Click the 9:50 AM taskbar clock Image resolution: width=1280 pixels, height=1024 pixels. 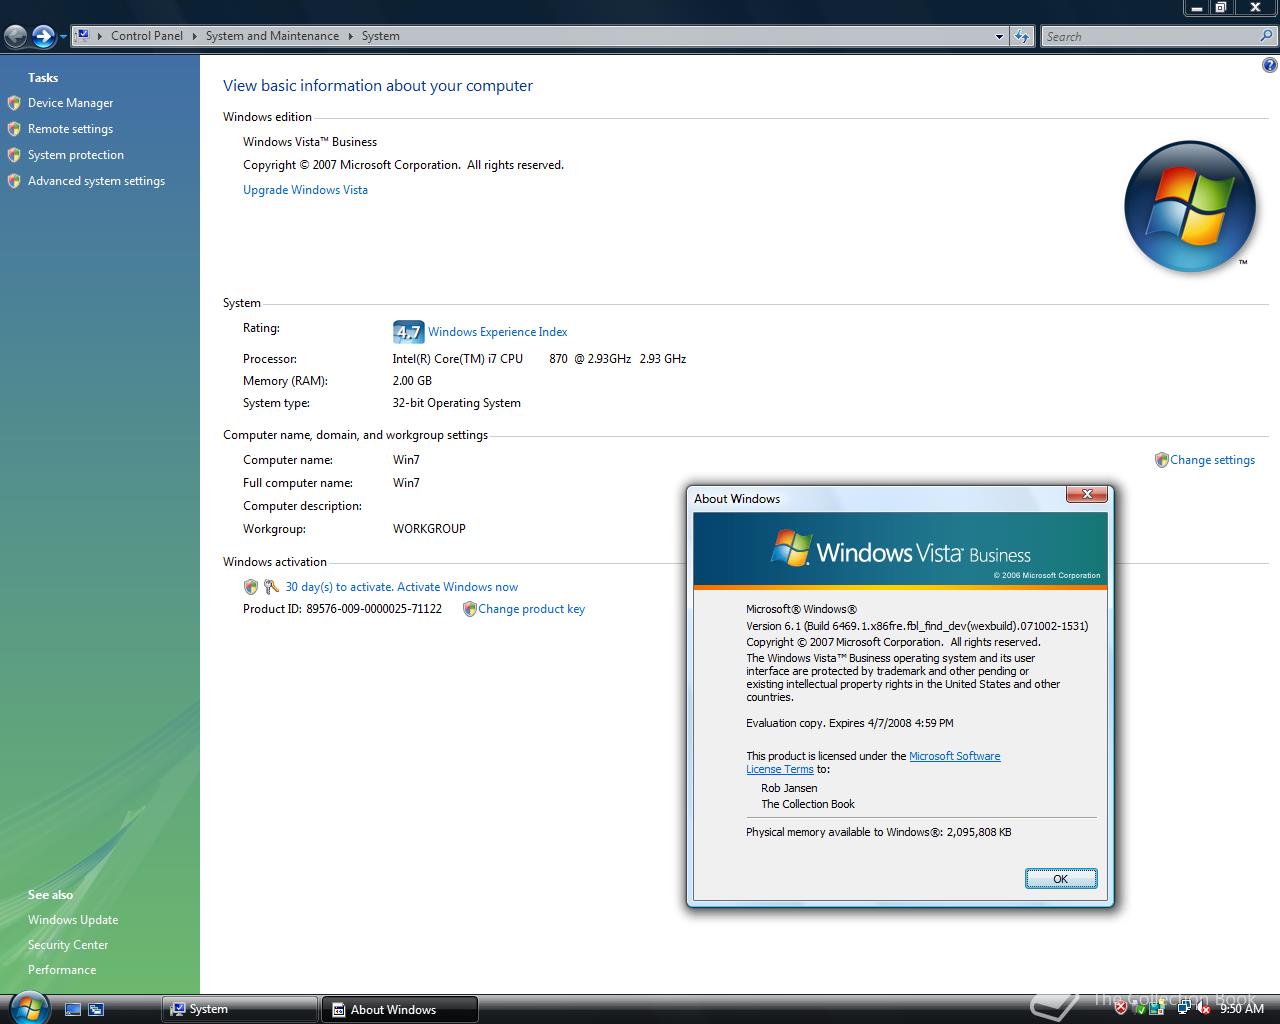point(1242,1009)
